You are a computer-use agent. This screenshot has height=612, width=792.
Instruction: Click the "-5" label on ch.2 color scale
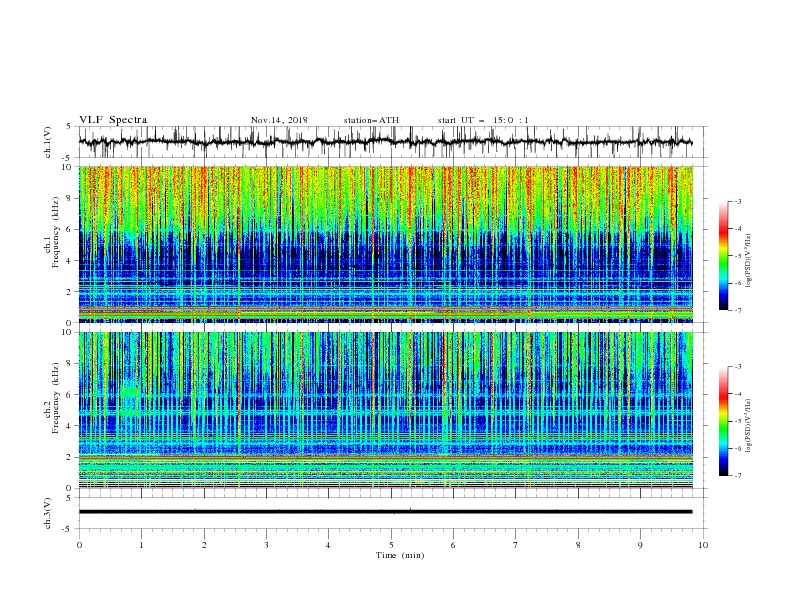(737, 421)
